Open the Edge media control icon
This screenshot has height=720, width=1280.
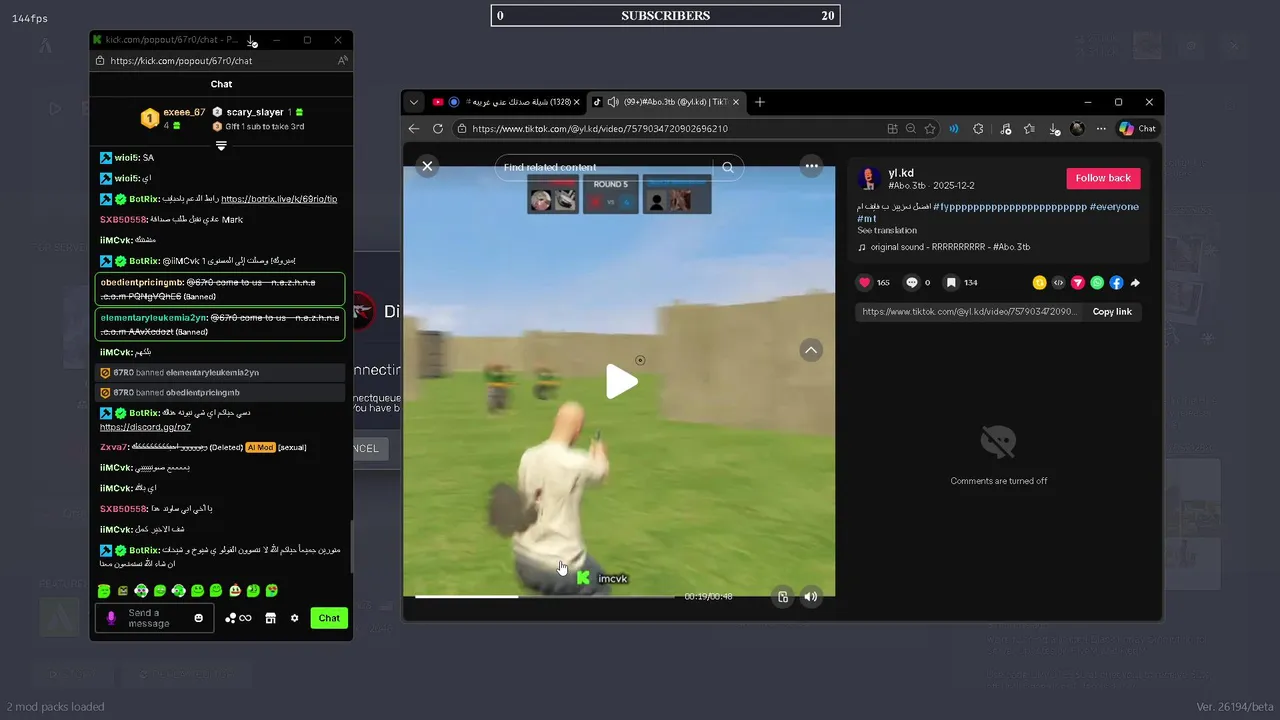(x=1005, y=129)
